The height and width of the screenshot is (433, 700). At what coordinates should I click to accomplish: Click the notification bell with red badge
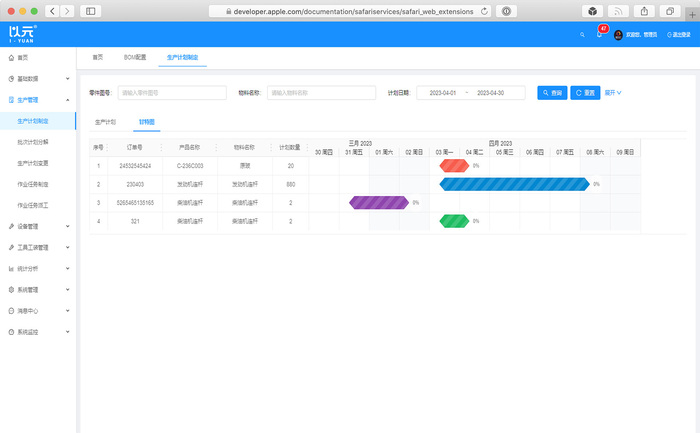point(600,34)
